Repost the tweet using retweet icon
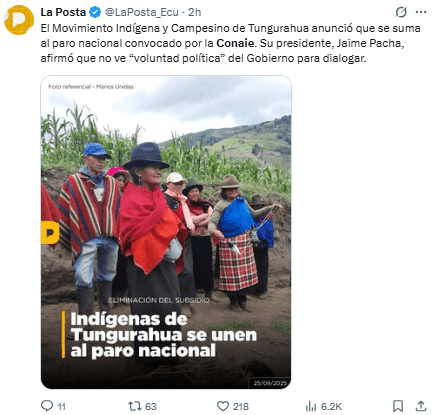Screen dimensions: 436x415 point(135,406)
